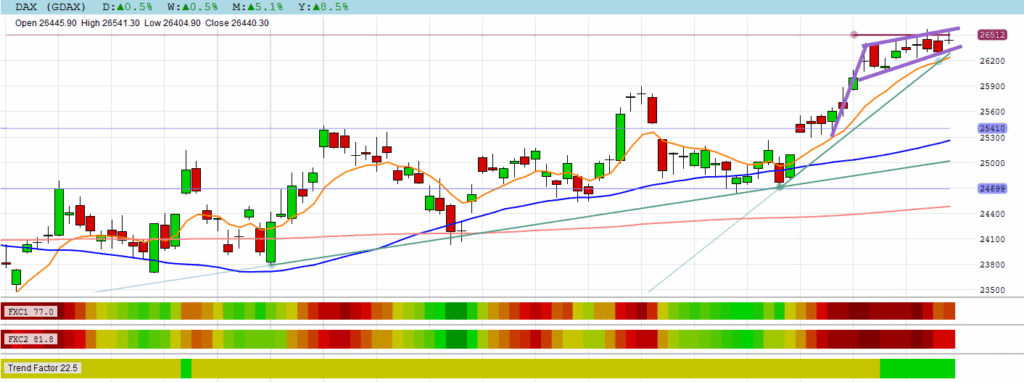1024x382 pixels.
Task: Select the FXC2 81.8 indicator label
Action: 31,339
